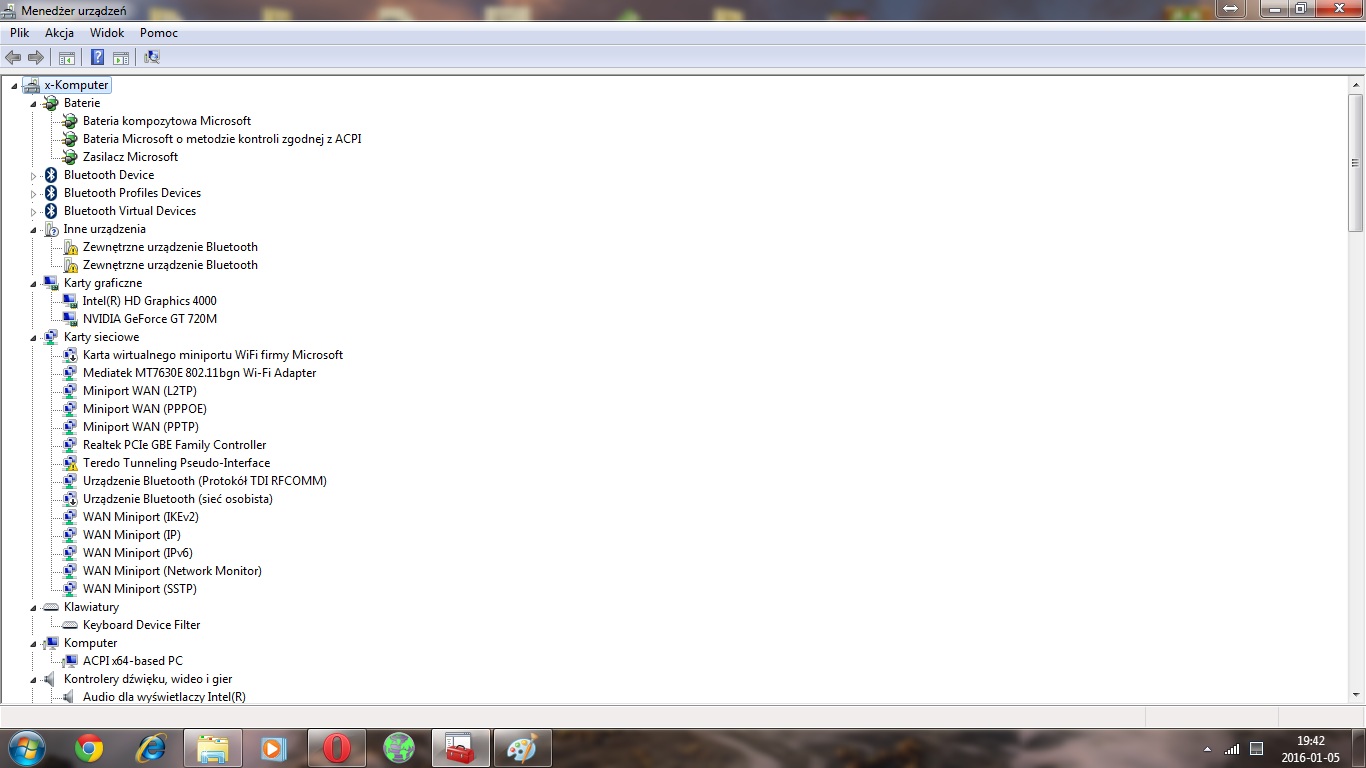1366x768 pixels.
Task: Collapse the Inne urządzenia category
Action: pyautogui.click(x=33, y=229)
